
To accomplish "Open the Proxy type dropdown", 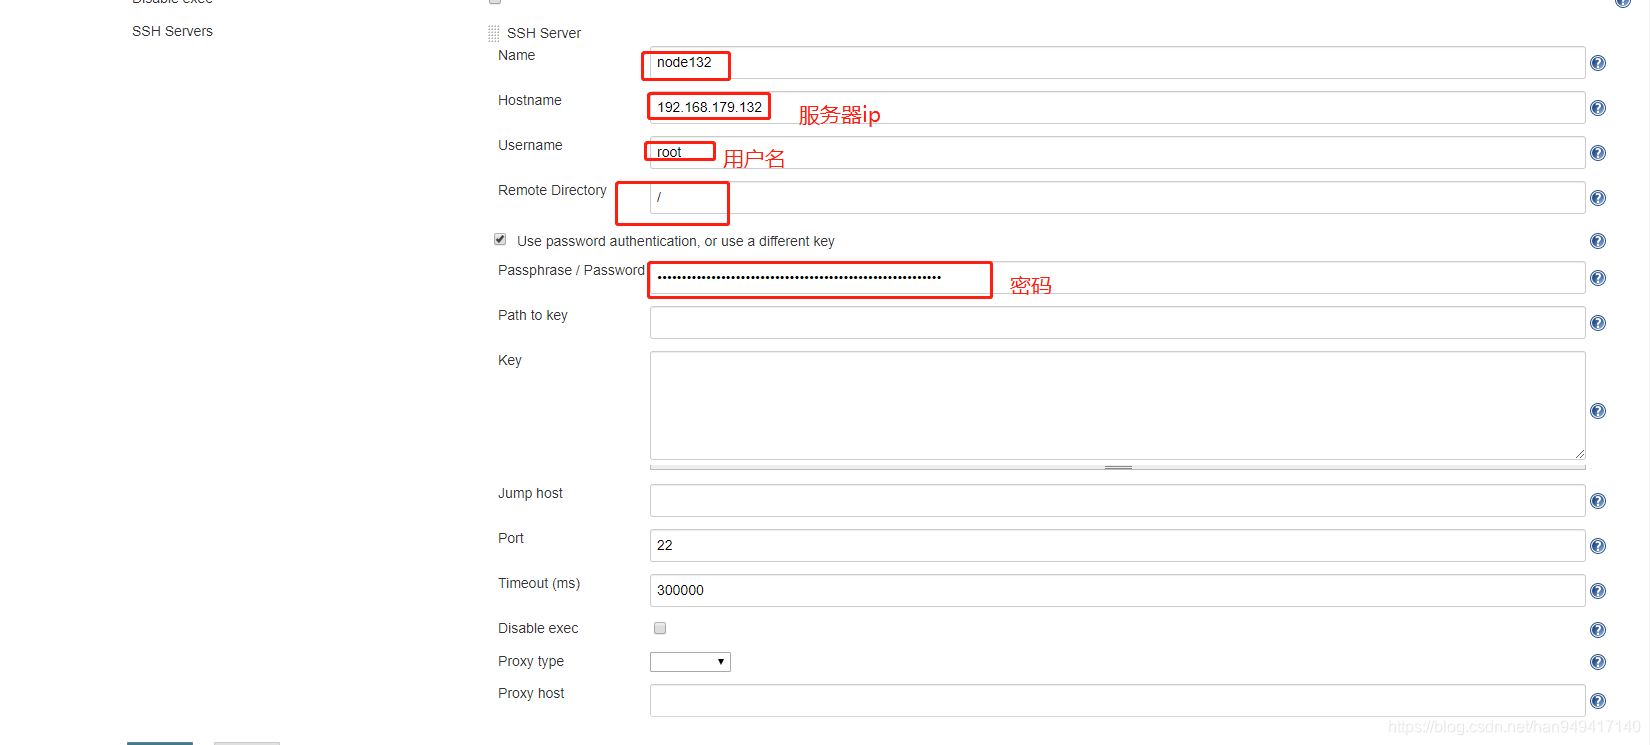I will pyautogui.click(x=690, y=662).
